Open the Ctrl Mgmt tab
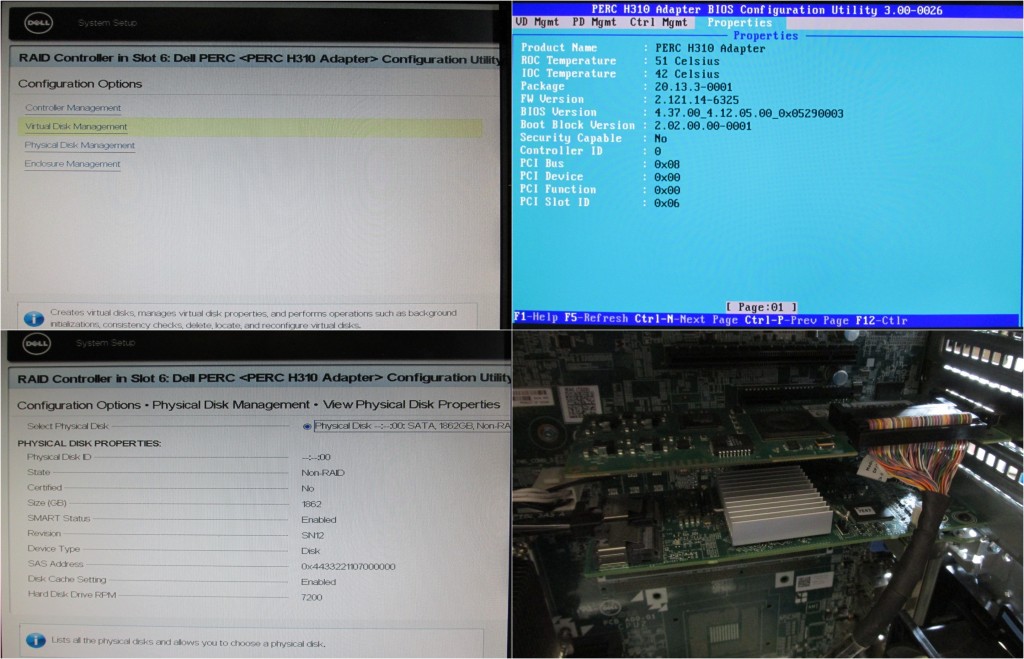1024x659 pixels. click(x=658, y=22)
